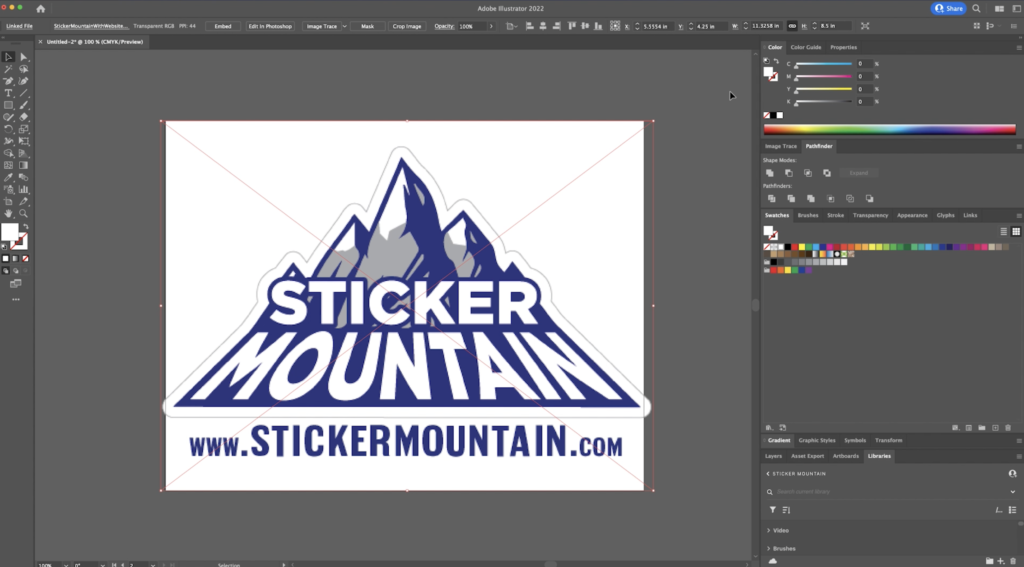Choose the Rectangle tool
The height and width of the screenshot is (567, 1024).
pyautogui.click(x=8, y=105)
